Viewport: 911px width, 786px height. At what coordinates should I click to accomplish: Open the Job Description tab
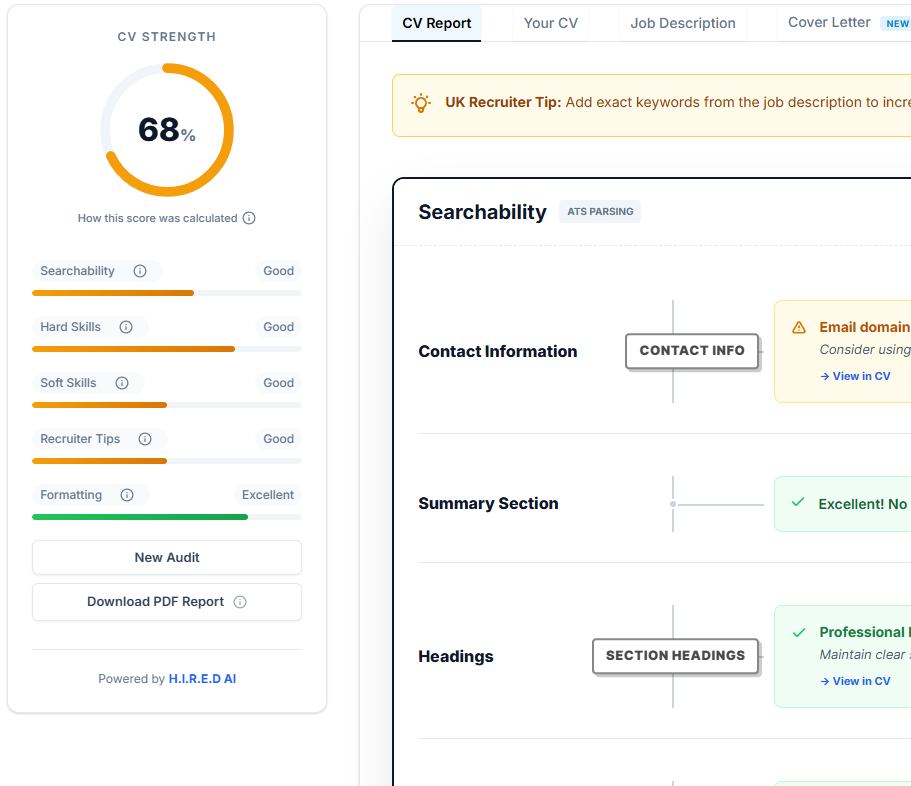[x=683, y=23]
